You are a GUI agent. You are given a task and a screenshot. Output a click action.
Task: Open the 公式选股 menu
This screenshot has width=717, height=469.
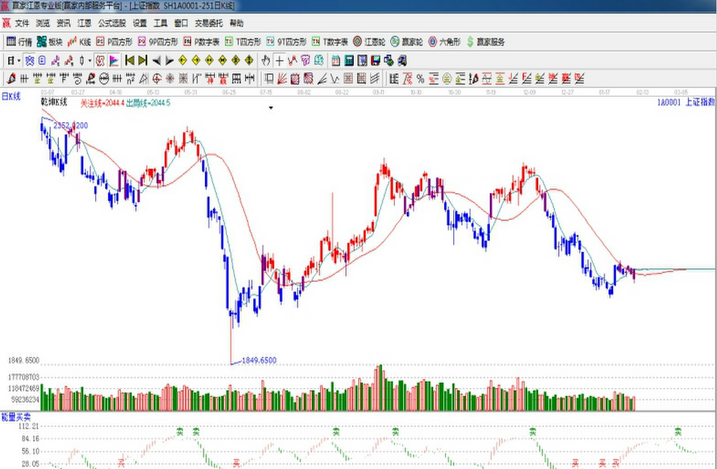pyautogui.click(x=111, y=22)
